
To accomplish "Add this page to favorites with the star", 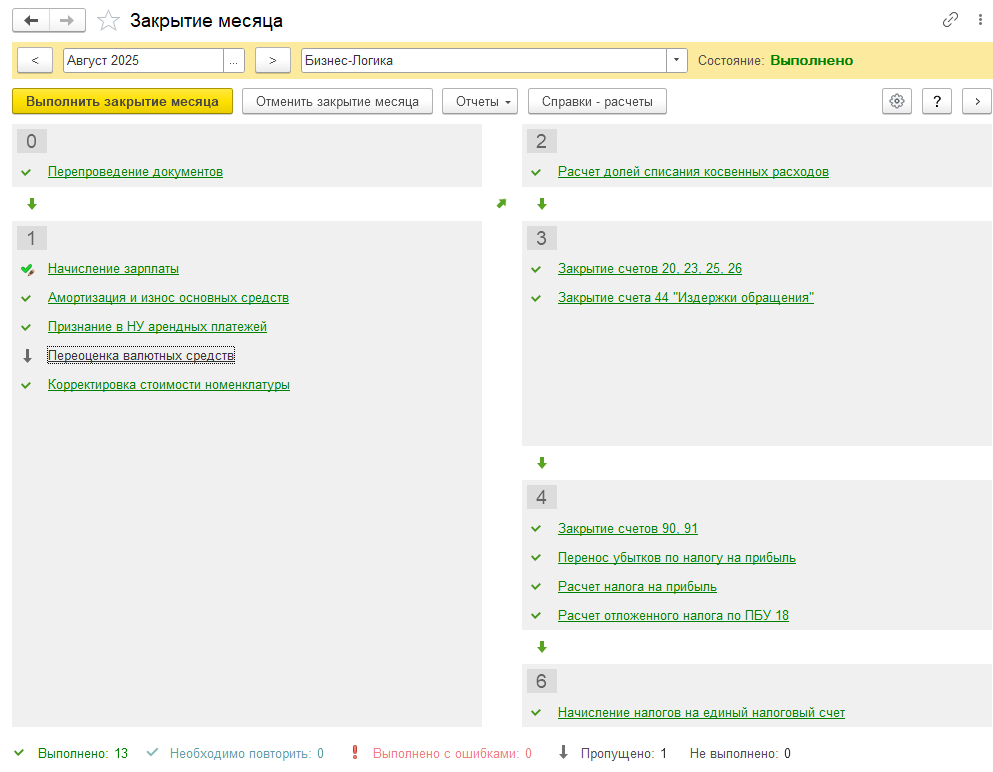I will (108, 21).
